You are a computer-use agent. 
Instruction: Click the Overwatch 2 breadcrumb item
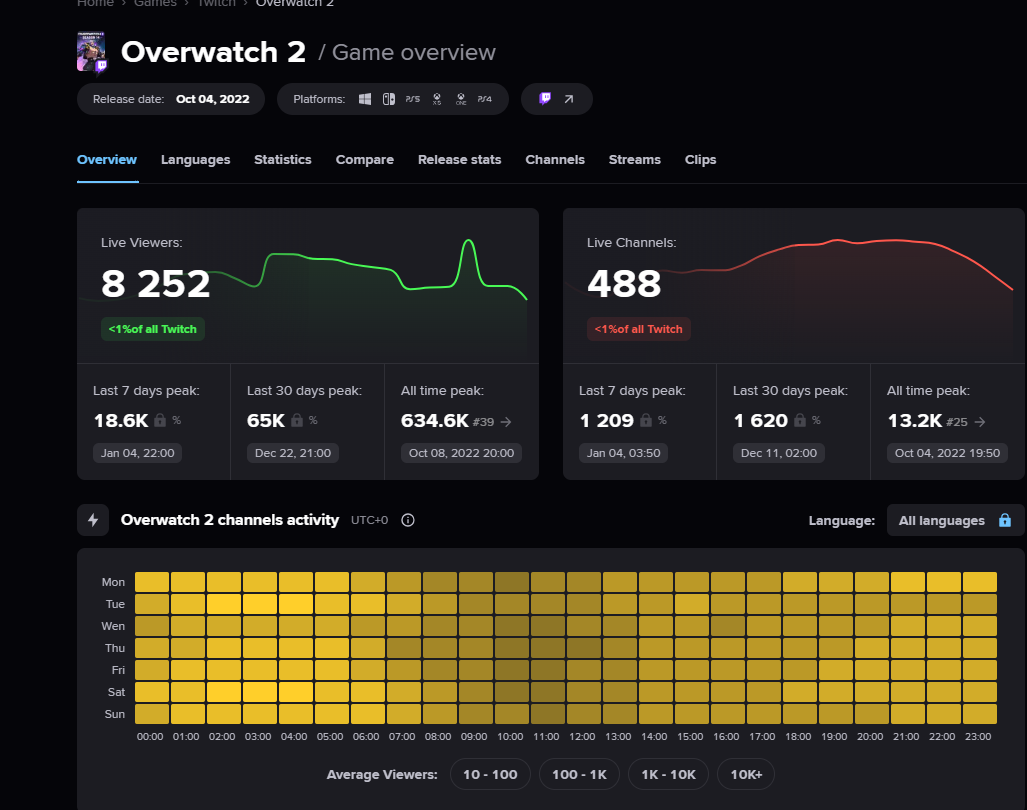coord(295,3)
